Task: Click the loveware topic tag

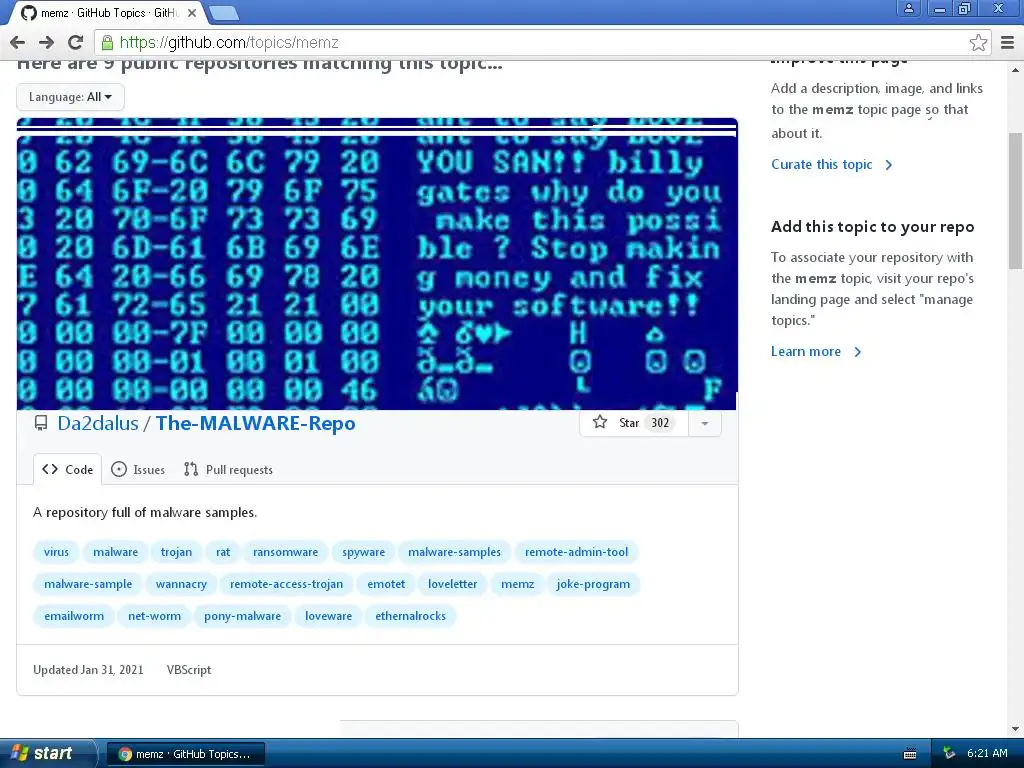Action: pyautogui.click(x=328, y=616)
